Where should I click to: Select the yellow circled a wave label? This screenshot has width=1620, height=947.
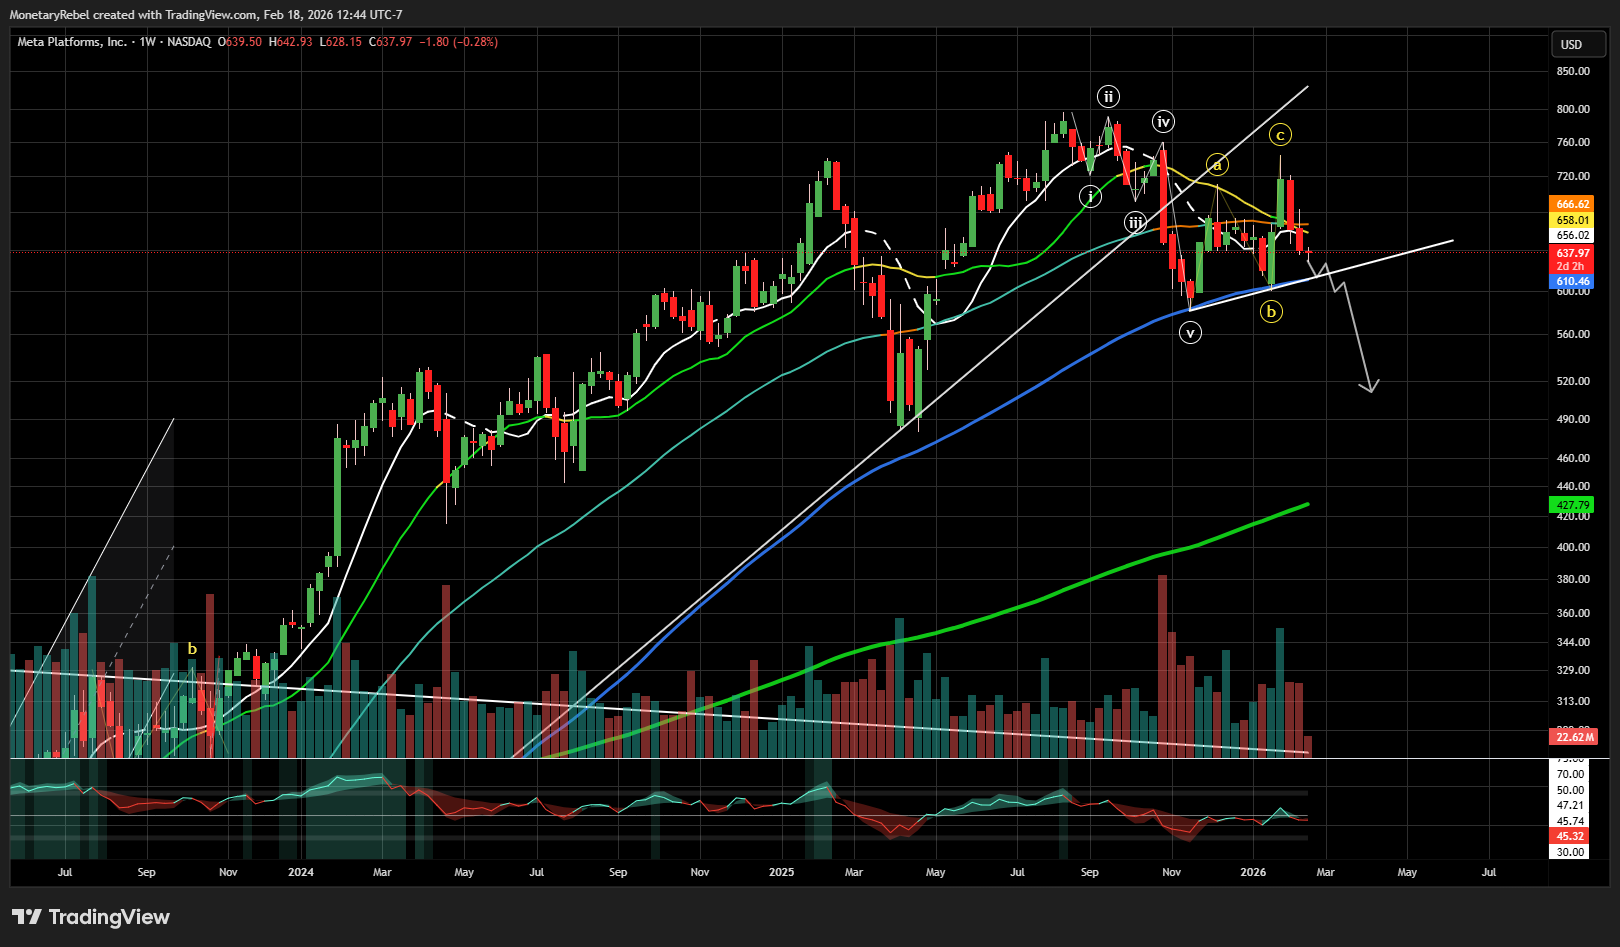point(1217,165)
